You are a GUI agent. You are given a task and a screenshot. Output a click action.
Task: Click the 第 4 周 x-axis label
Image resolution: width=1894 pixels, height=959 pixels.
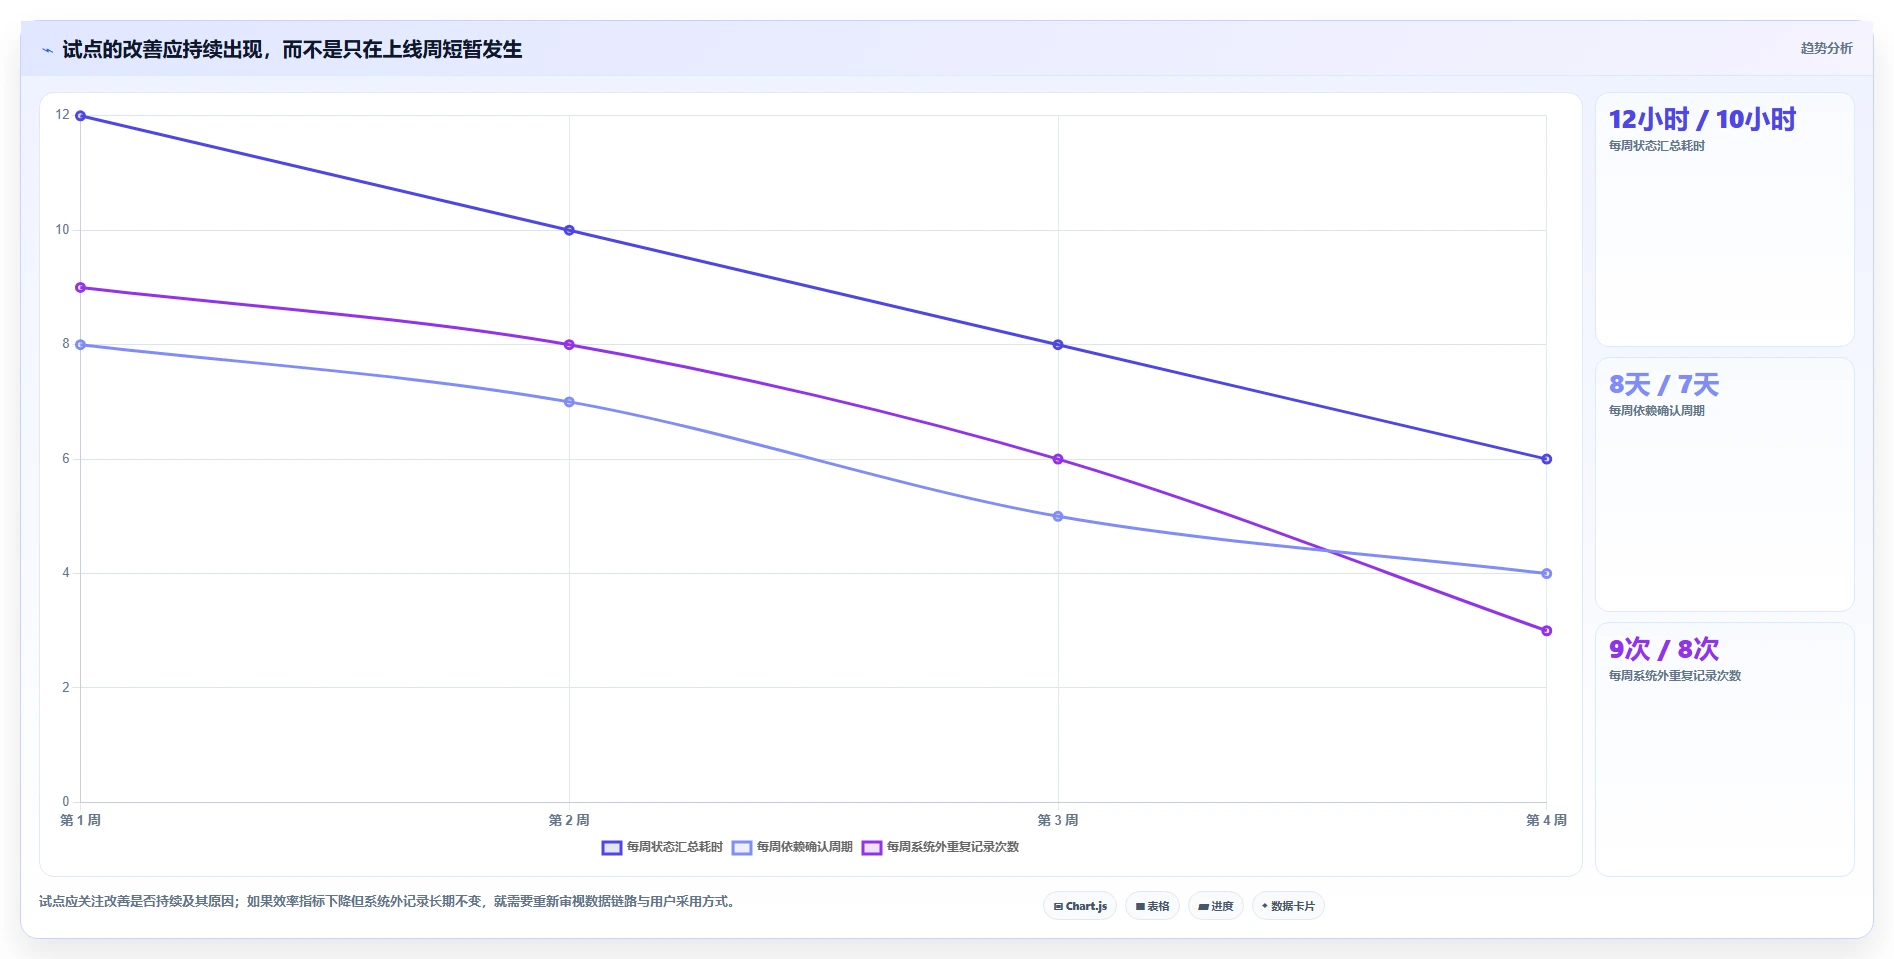pyautogui.click(x=1546, y=820)
